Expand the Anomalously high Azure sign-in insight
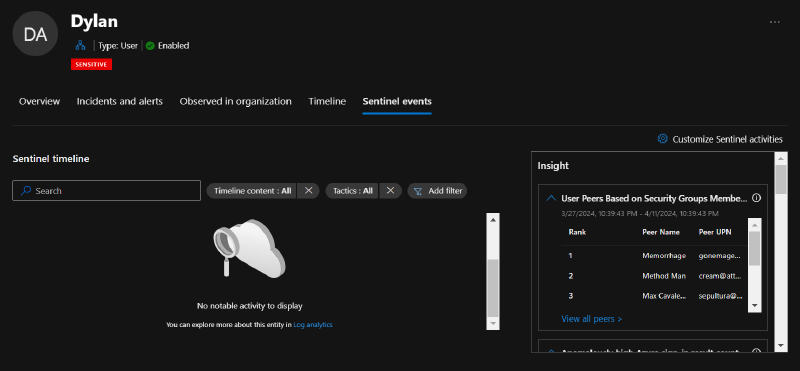The image size is (800, 371). click(x=551, y=351)
